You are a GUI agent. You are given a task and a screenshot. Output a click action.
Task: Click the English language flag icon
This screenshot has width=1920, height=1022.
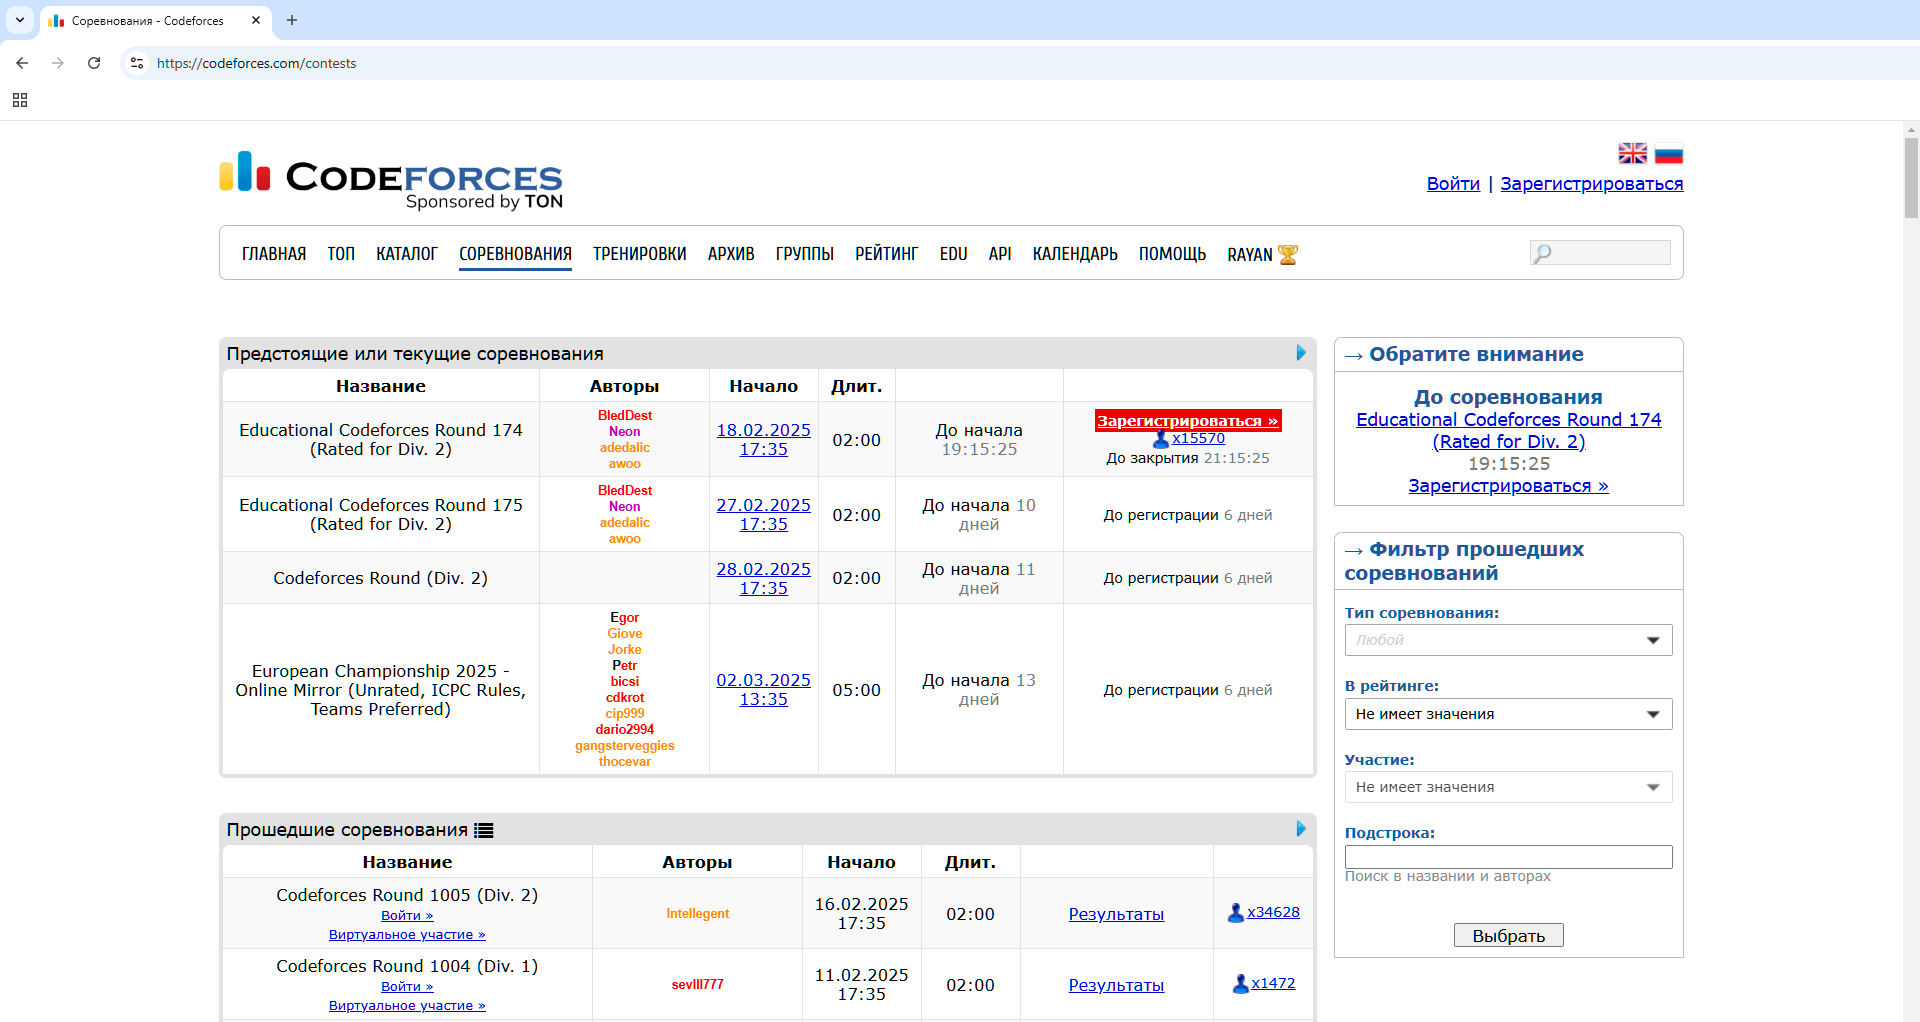pyautogui.click(x=1632, y=153)
